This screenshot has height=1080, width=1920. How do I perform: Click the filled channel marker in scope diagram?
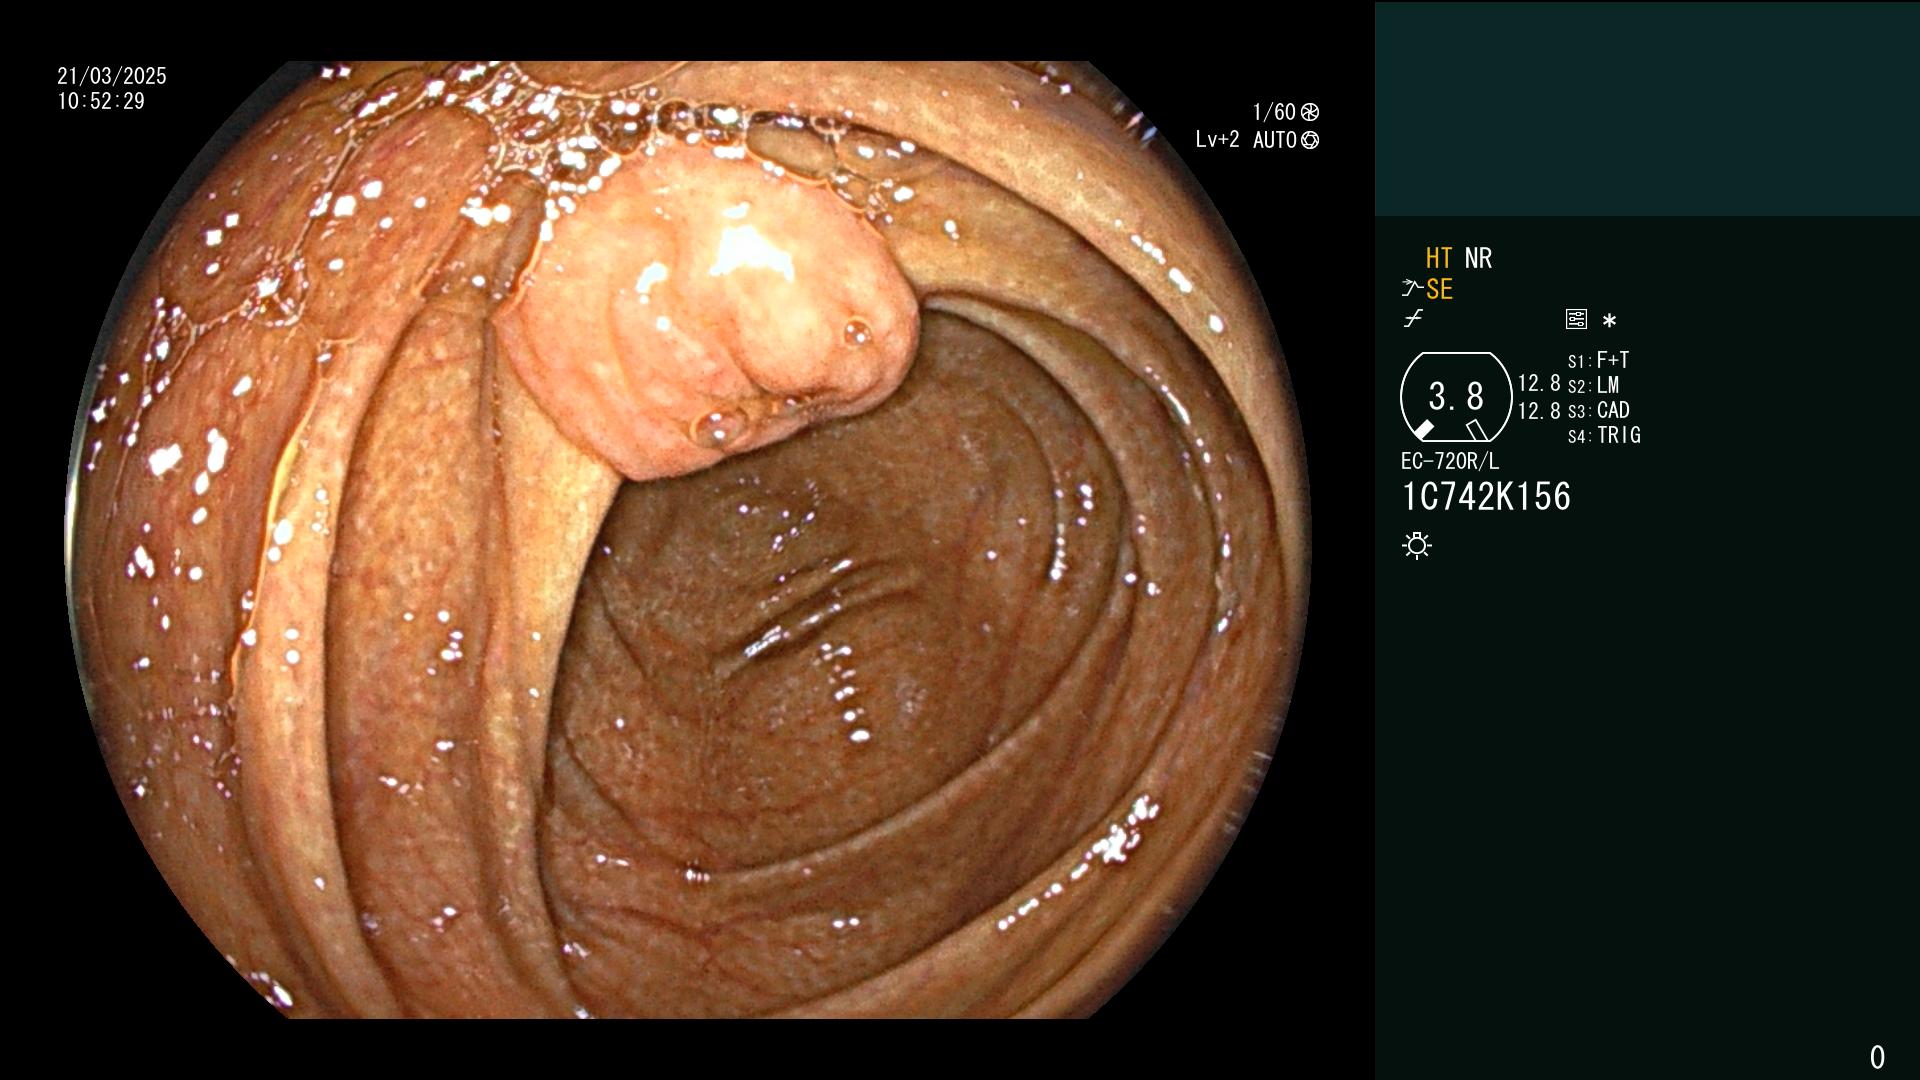pyautogui.click(x=1423, y=430)
